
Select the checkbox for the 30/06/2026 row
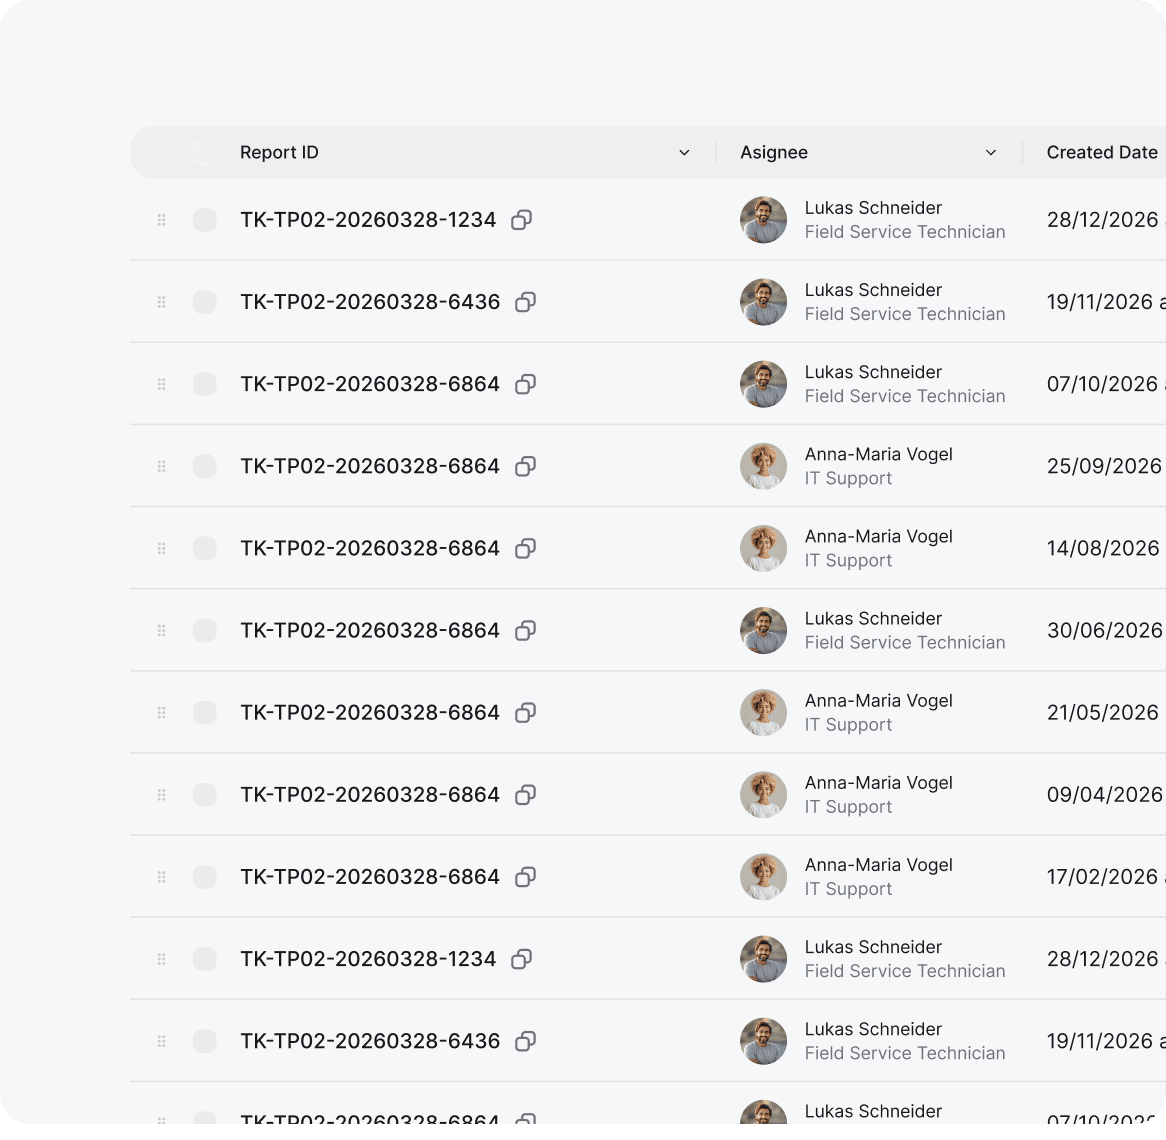pos(205,630)
